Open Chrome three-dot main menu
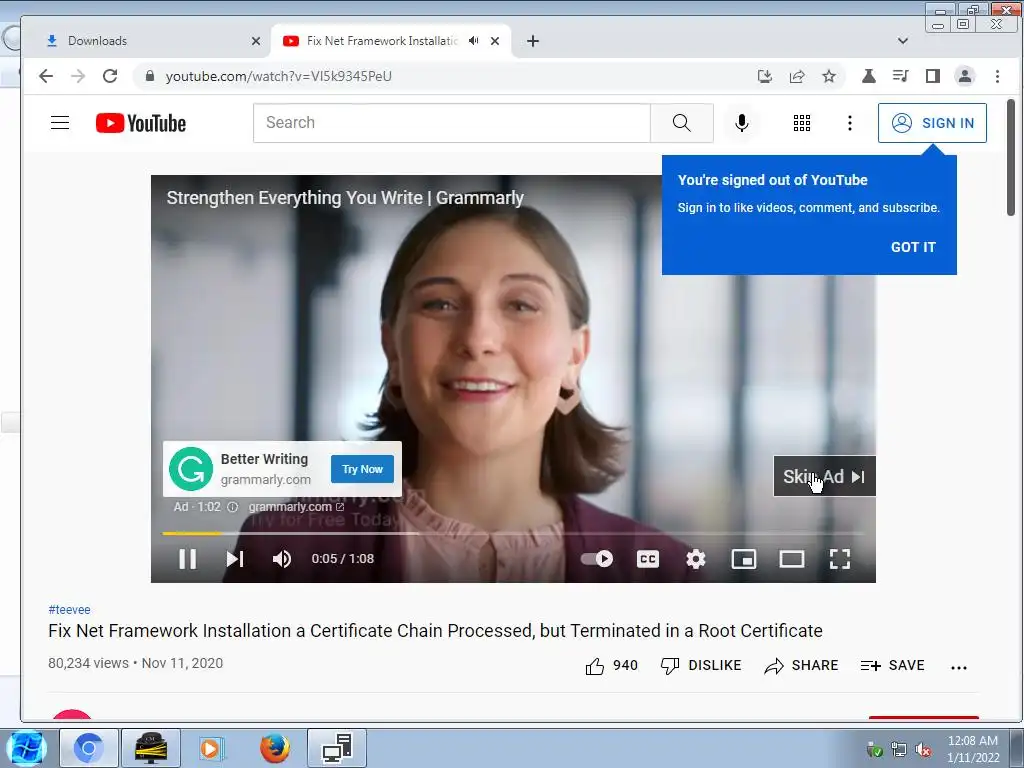This screenshot has width=1024, height=768. (x=997, y=76)
